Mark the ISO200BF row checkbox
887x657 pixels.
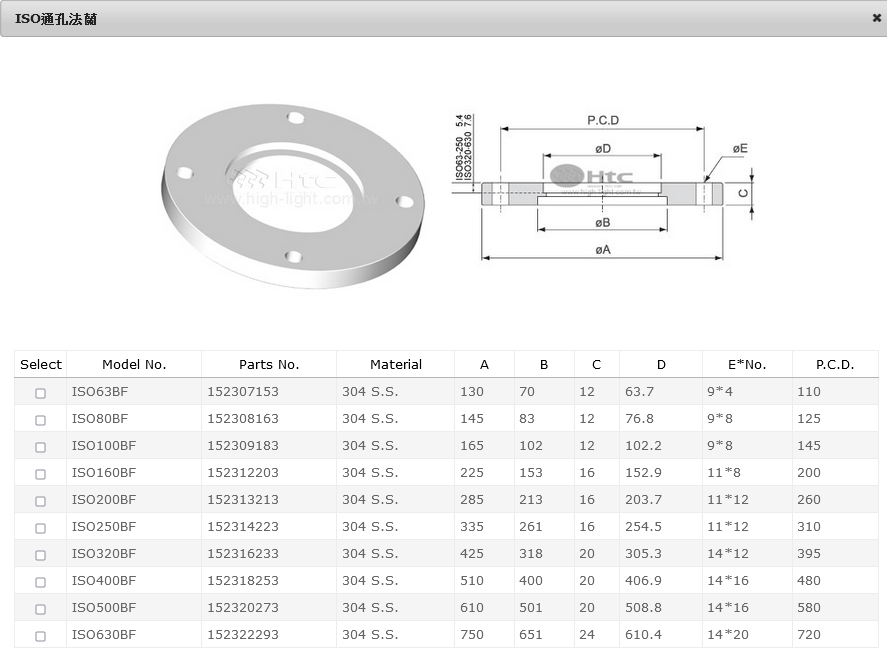pos(41,501)
